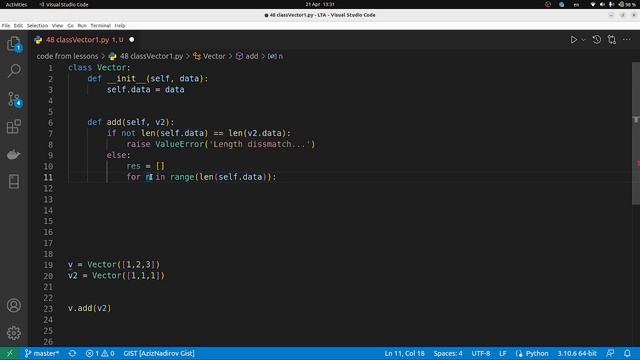The height and width of the screenshot is (360, 640).
Task: Close the unsaved tab via dot indicator
Action: (131, 40)
